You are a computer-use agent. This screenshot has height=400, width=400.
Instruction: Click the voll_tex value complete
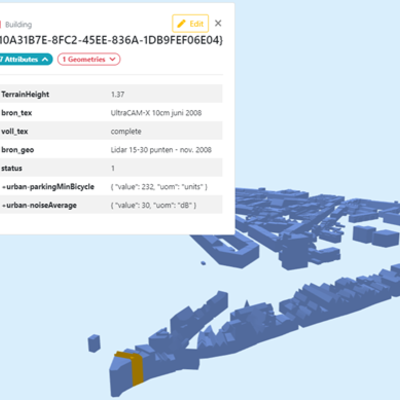pos(126,131)
